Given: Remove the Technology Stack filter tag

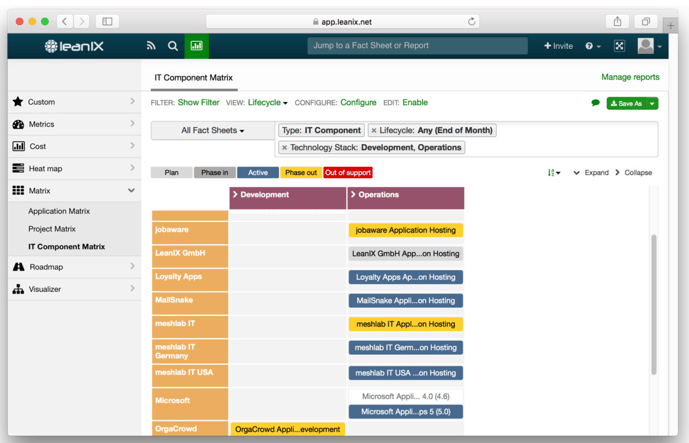Looking at the screenshot, I should pyautogui.click(x=284, y=148).
